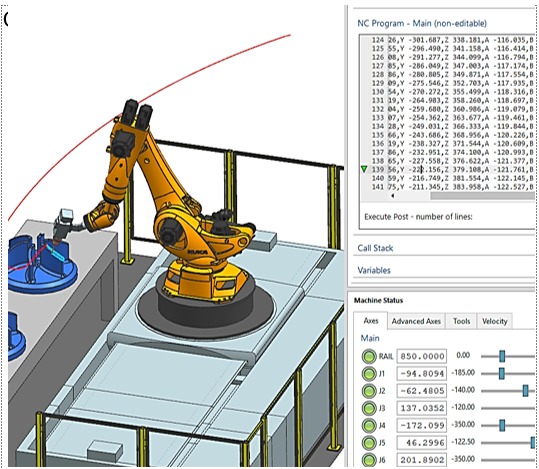
Task: Click the J1 value field showing -94.8094
Action: tap(422, 373)
